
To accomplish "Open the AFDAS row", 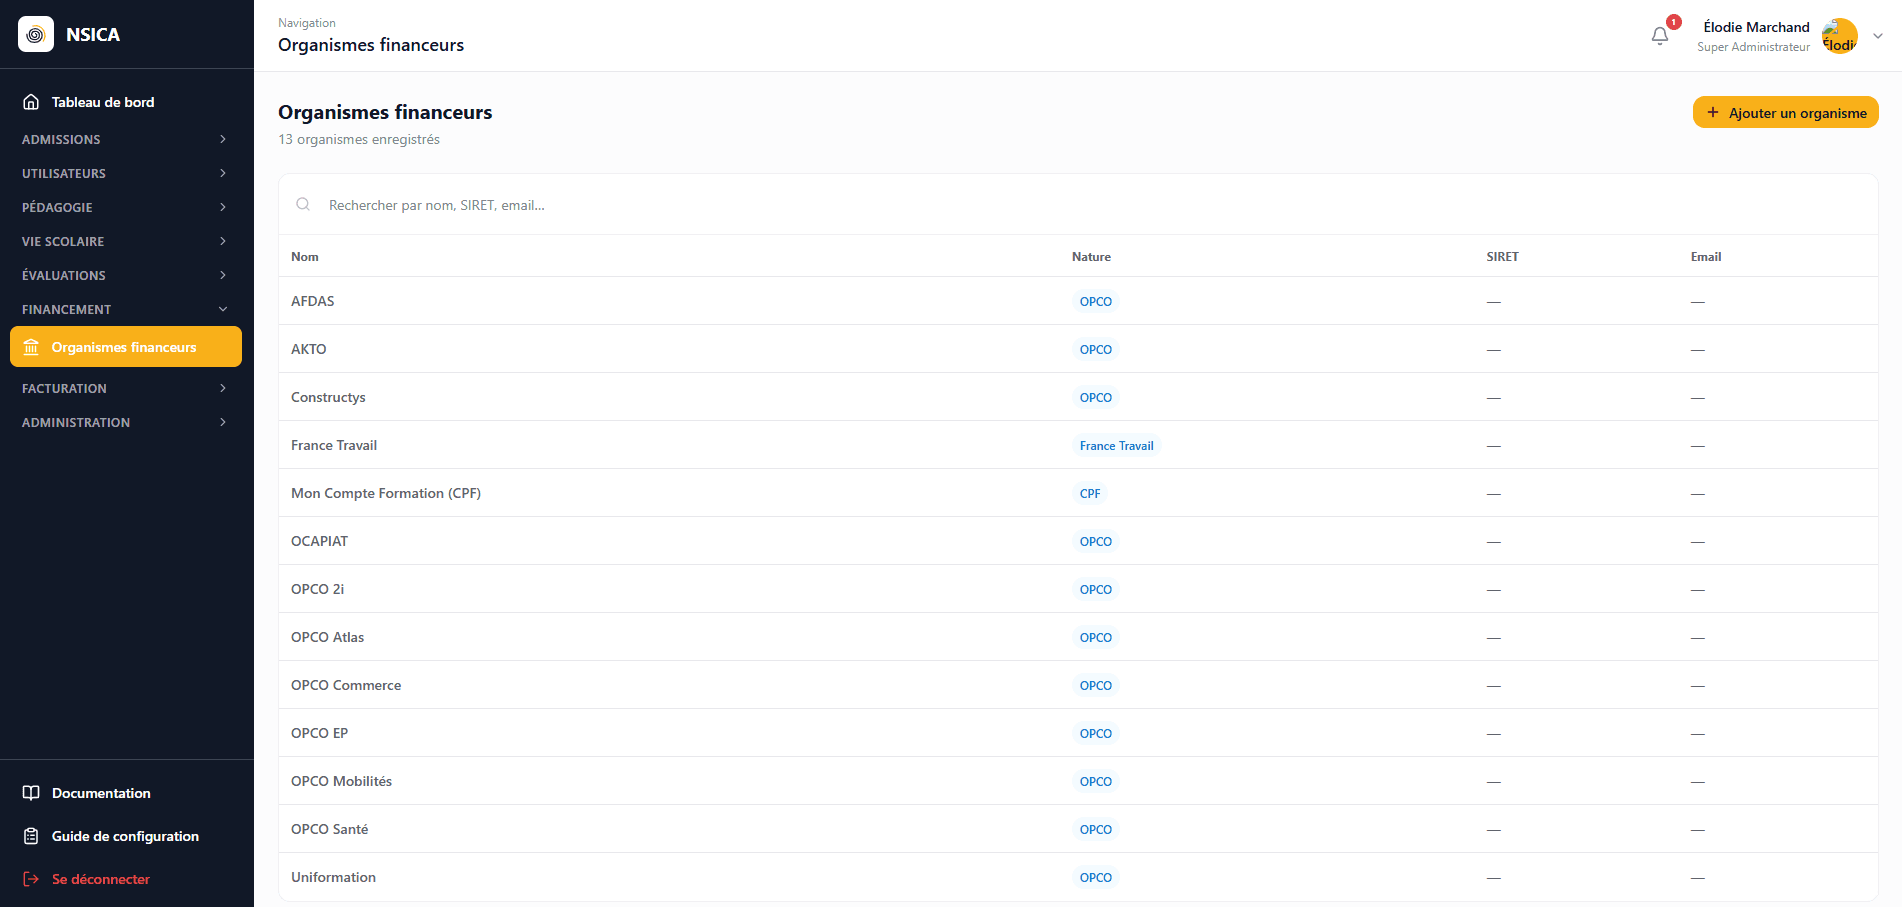I will point(1078,301).
